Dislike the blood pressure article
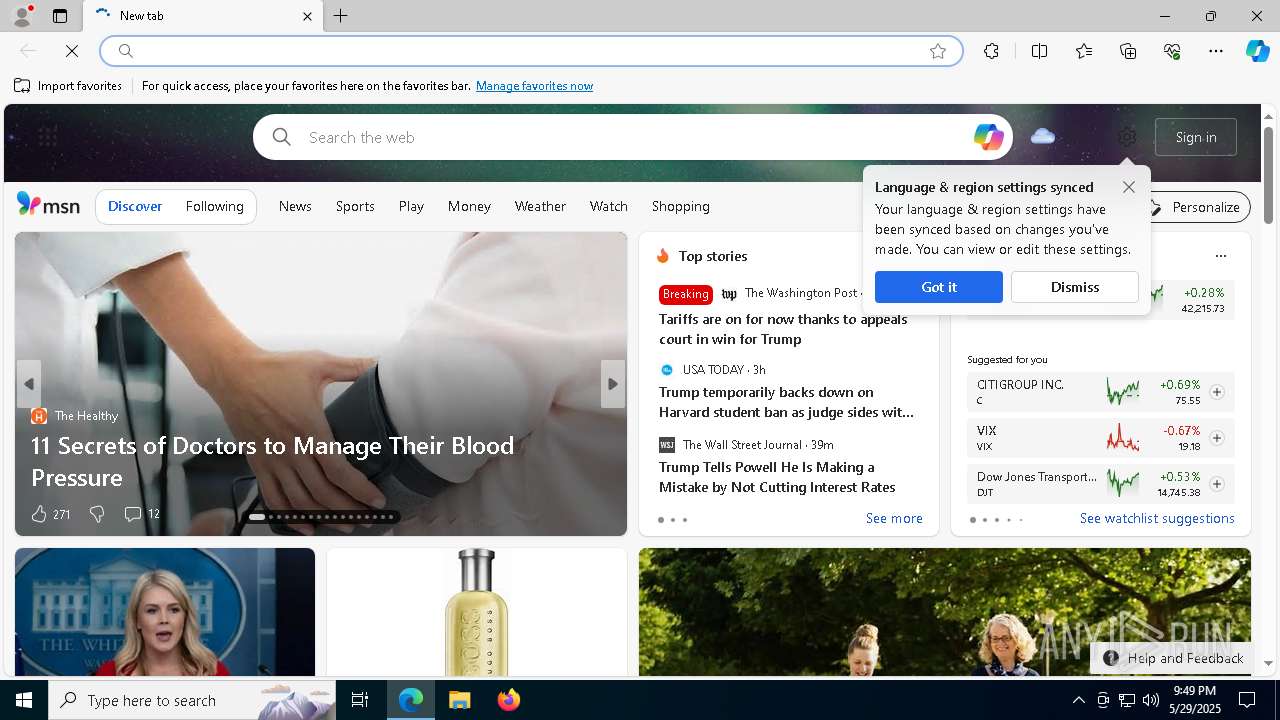This screenshot has width=1280, height=720. point(97,514)
